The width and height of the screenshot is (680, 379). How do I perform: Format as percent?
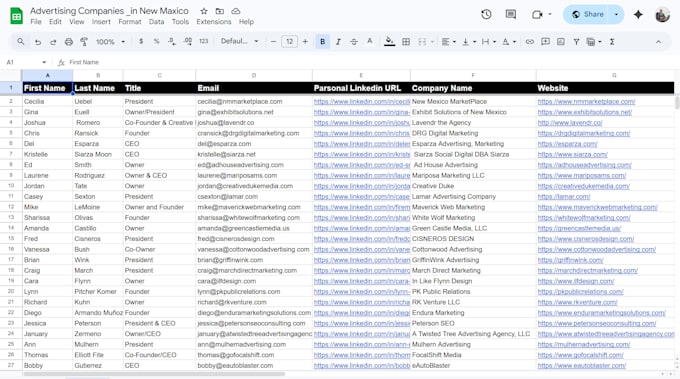click(x=157, y=42)
